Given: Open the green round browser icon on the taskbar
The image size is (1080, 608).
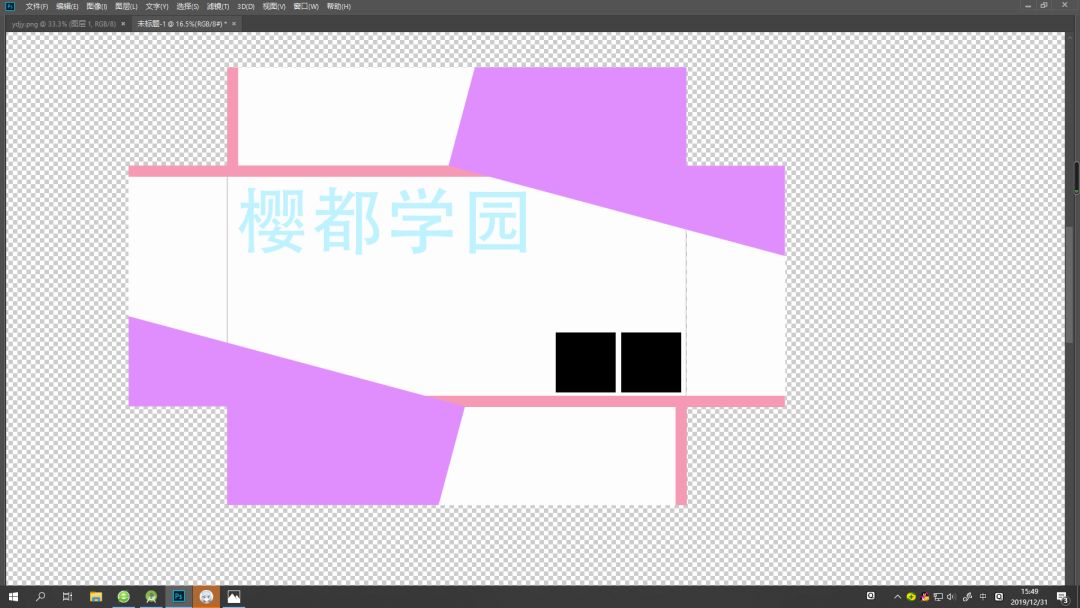Looking at the screenshot, I should [123, 596].
